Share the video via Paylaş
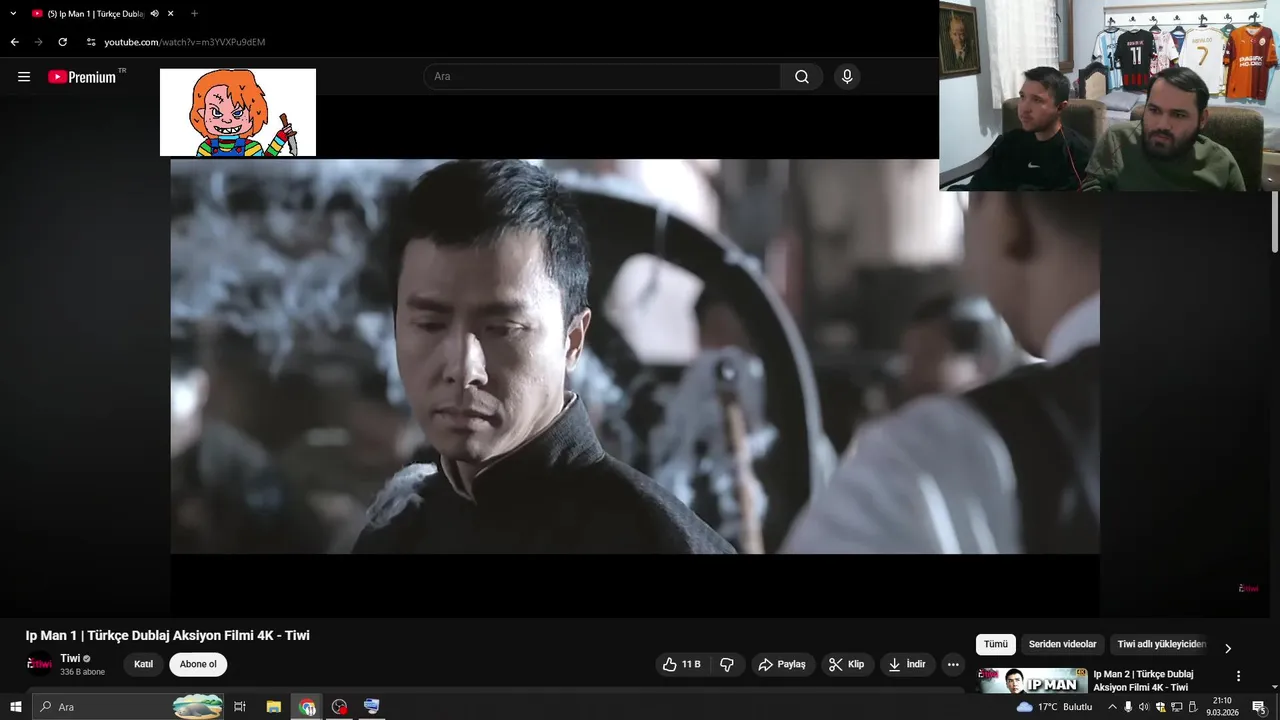 (782, 664)
